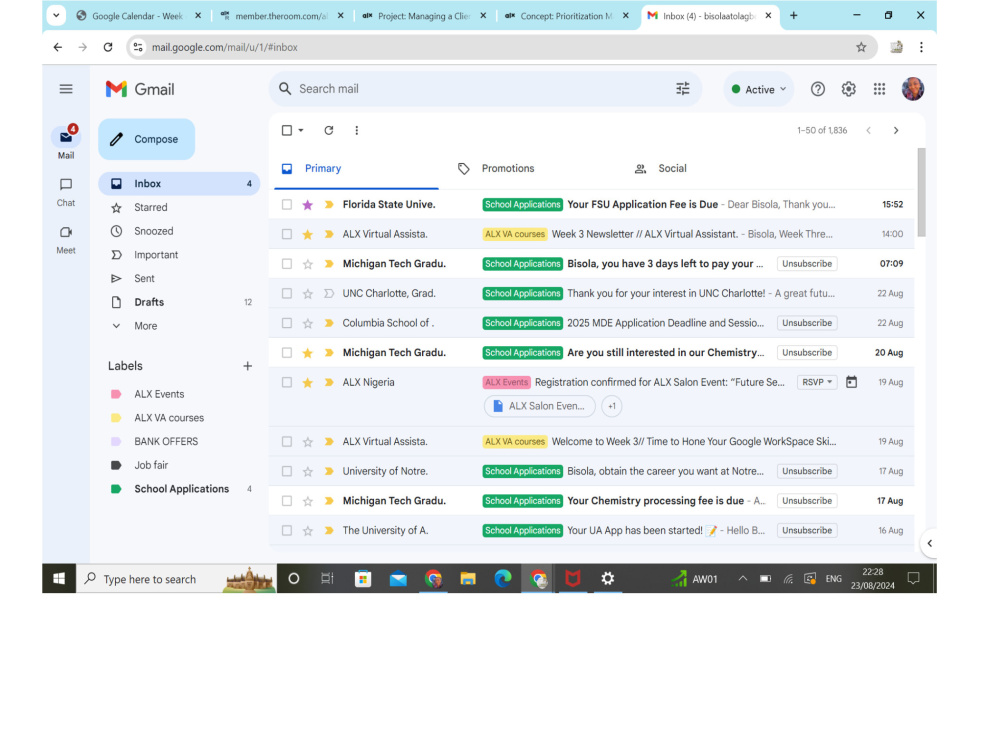Select the Primary inbox tab

(x=356, y=168)
